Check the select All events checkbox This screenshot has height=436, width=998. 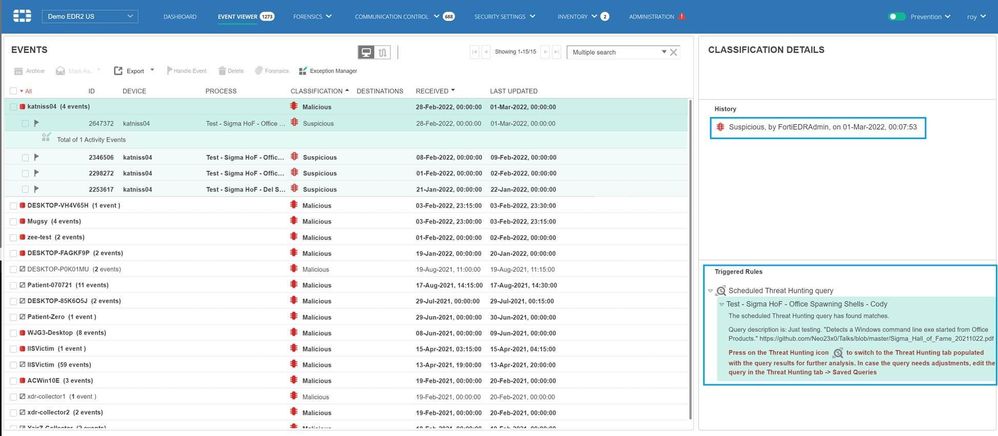click(13, 91)
